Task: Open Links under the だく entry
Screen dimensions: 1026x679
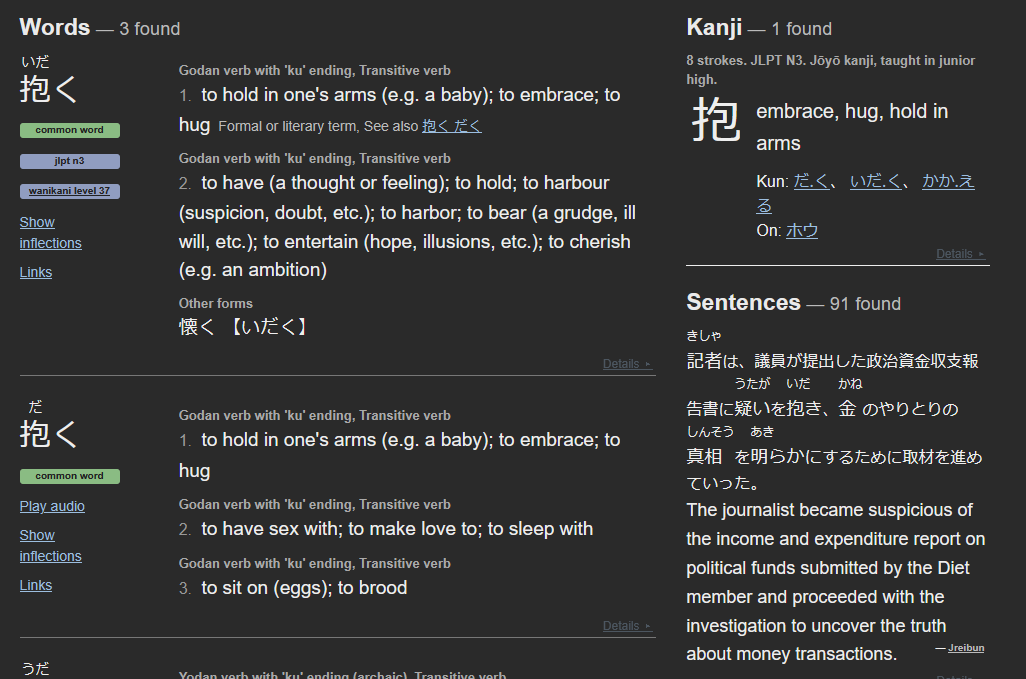Action: click(35, 585)
